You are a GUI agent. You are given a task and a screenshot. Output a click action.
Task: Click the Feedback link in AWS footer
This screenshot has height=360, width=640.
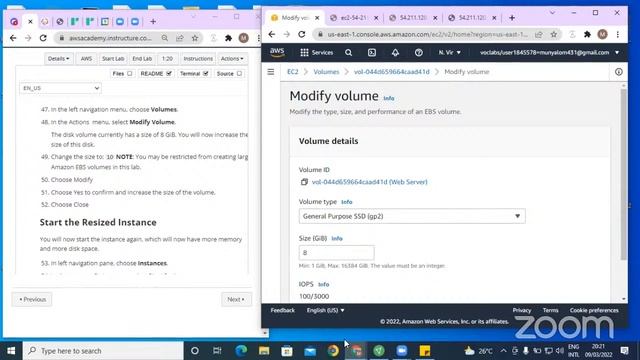[x=282, y=310]
